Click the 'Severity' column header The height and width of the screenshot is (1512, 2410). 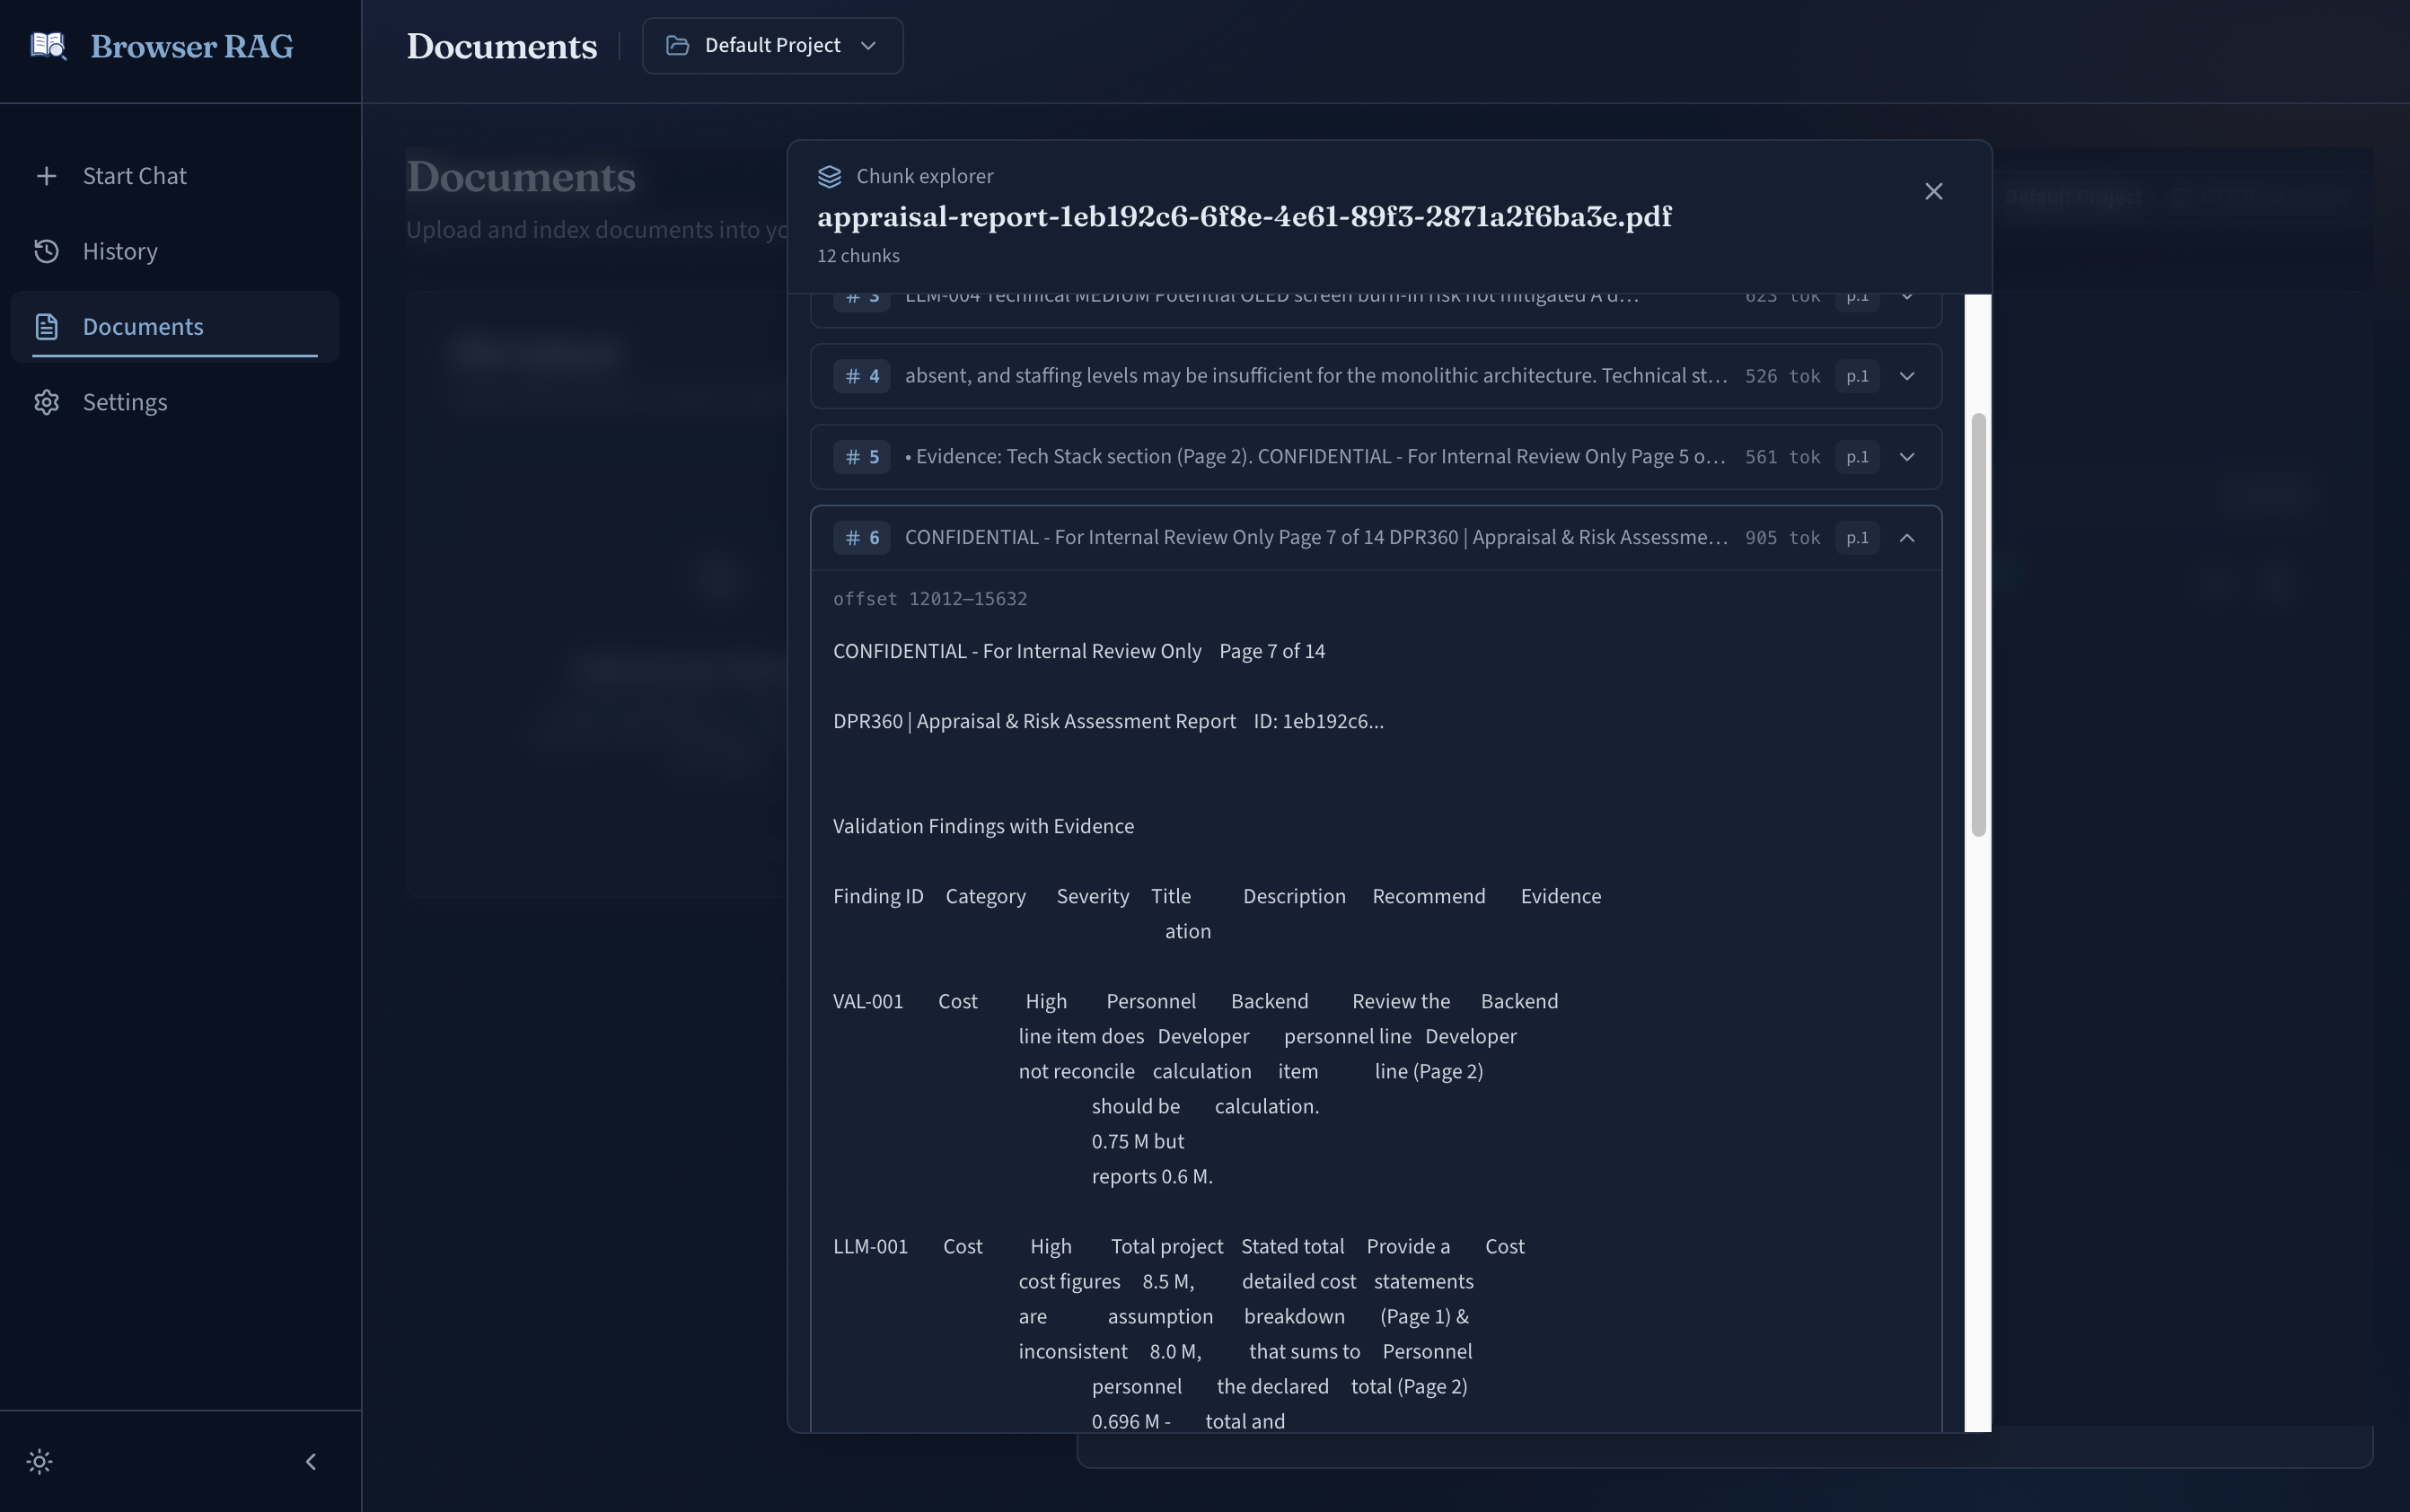pos(1092,897)
